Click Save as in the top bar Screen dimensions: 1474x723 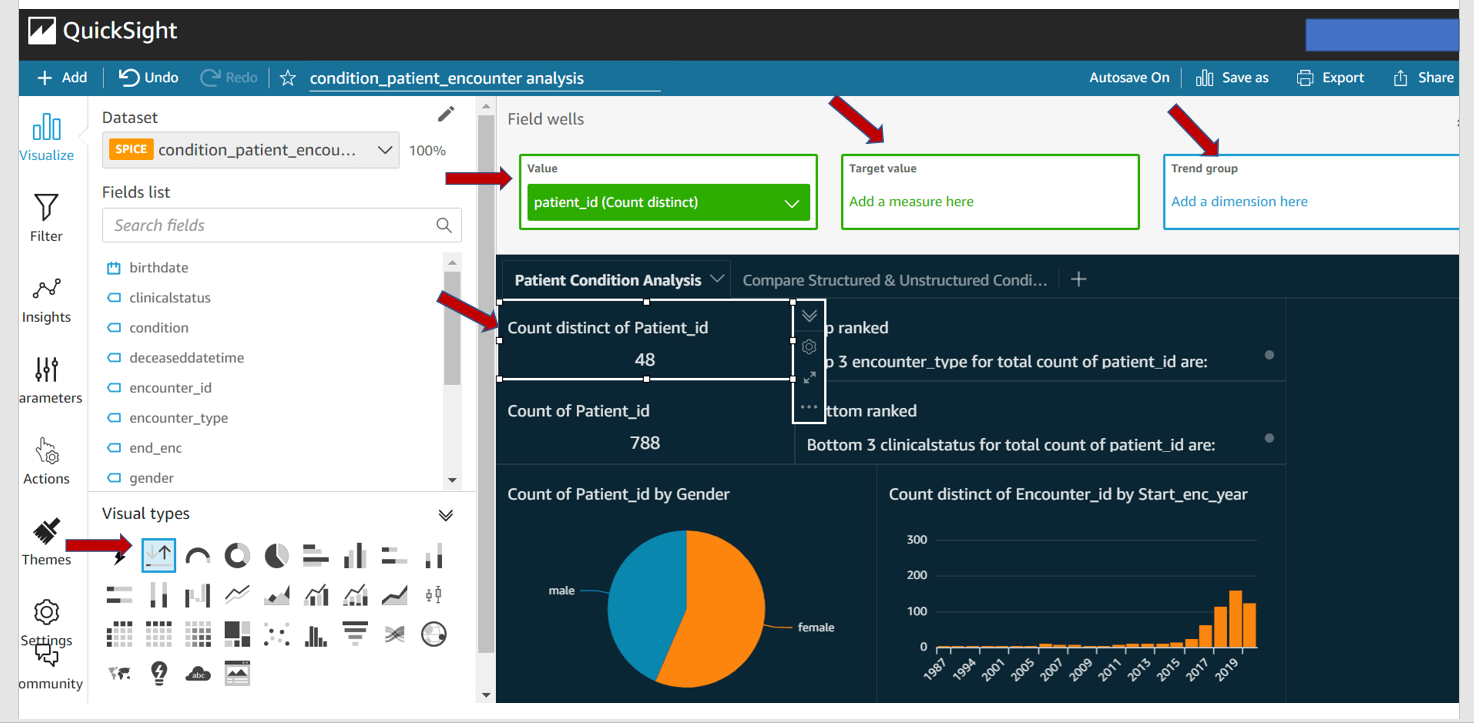pos(1232,77)
